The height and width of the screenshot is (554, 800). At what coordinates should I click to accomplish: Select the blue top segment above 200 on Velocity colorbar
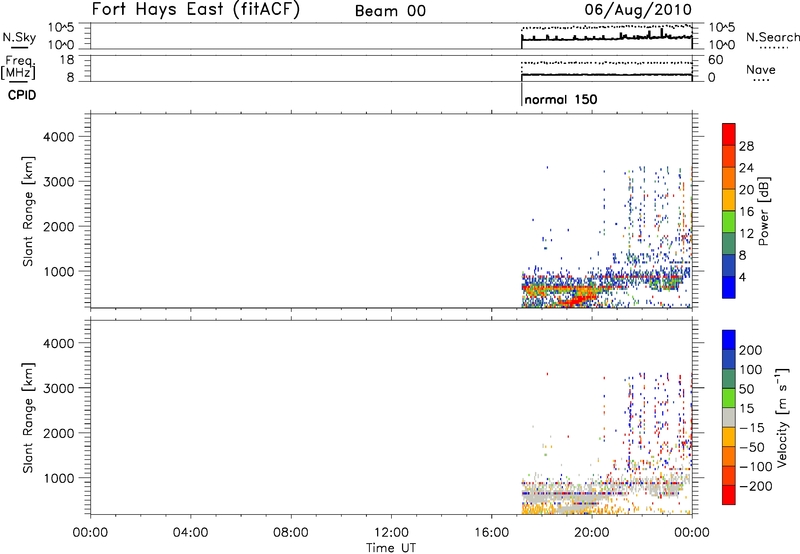coord(729,340)
